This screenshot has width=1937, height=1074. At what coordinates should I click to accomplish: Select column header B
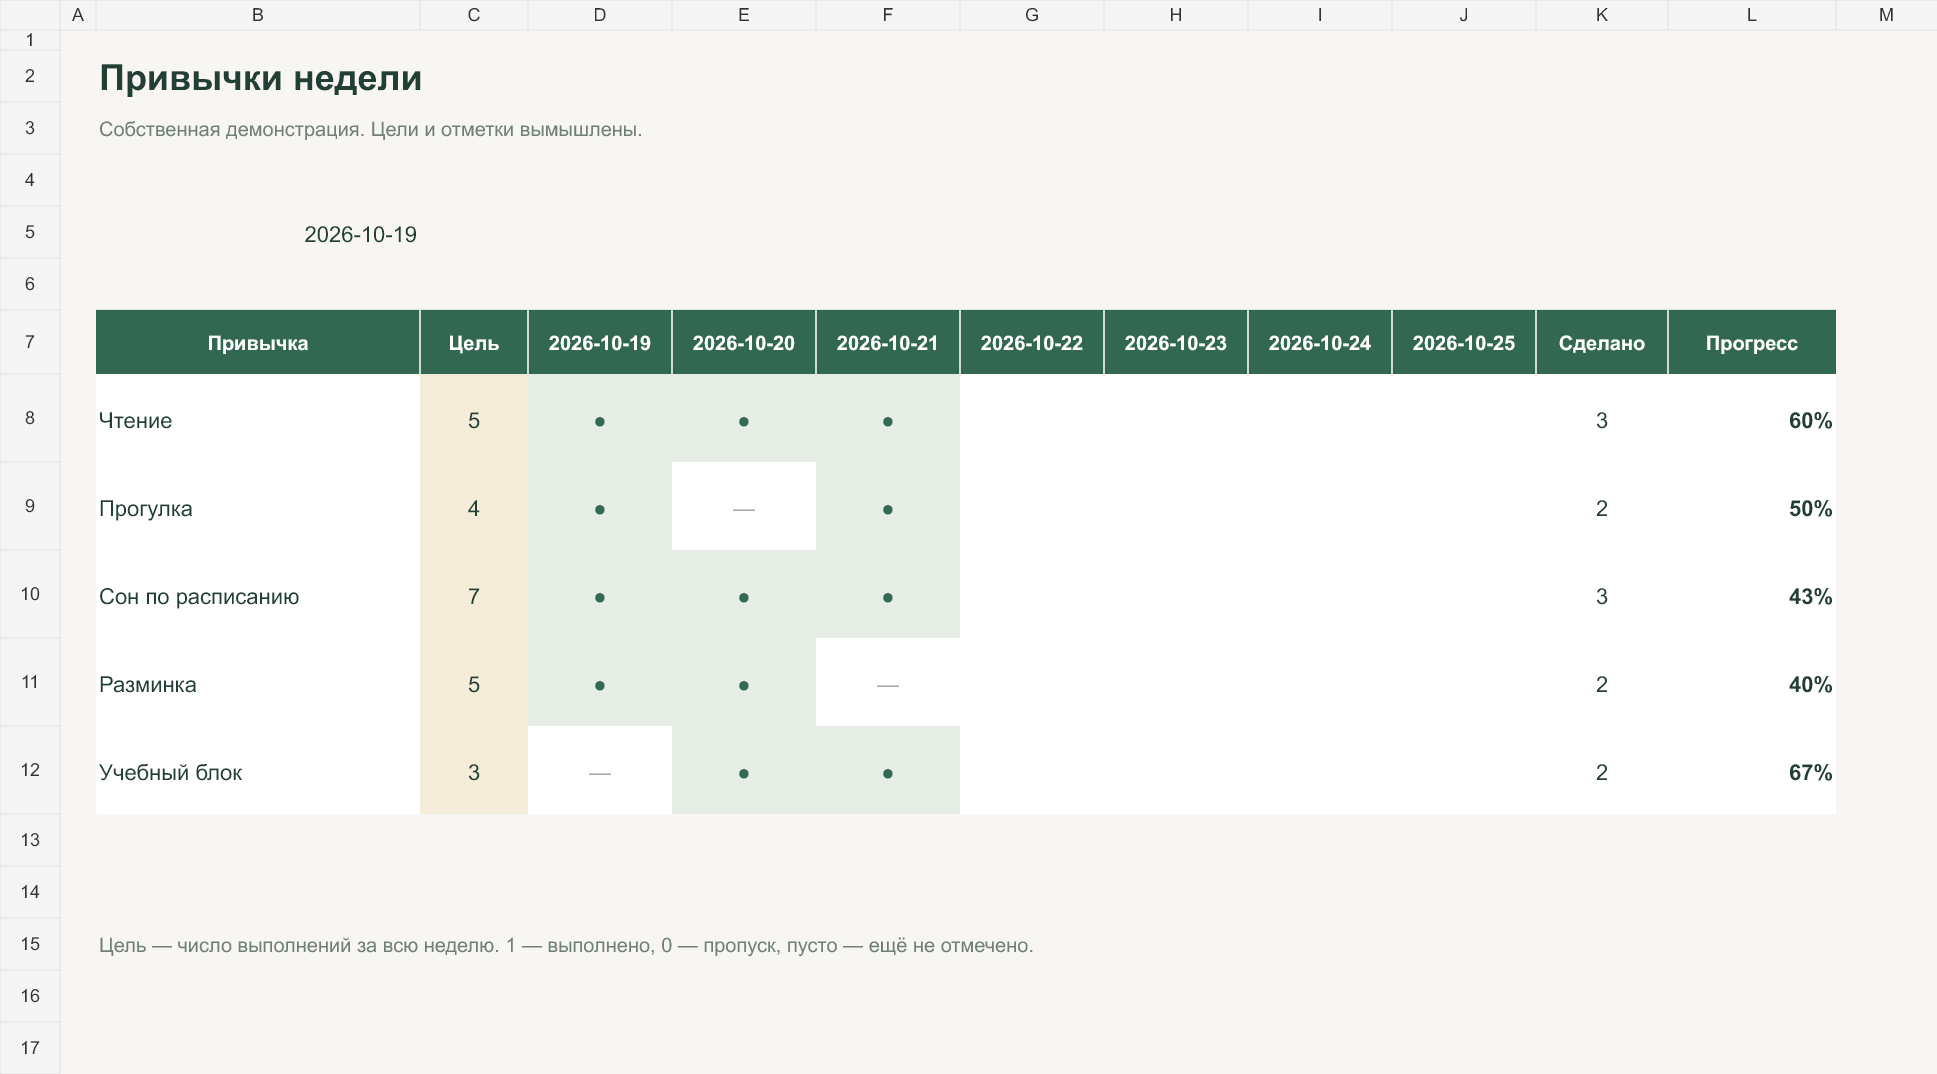pyautogui.click(x=258, y=15)
